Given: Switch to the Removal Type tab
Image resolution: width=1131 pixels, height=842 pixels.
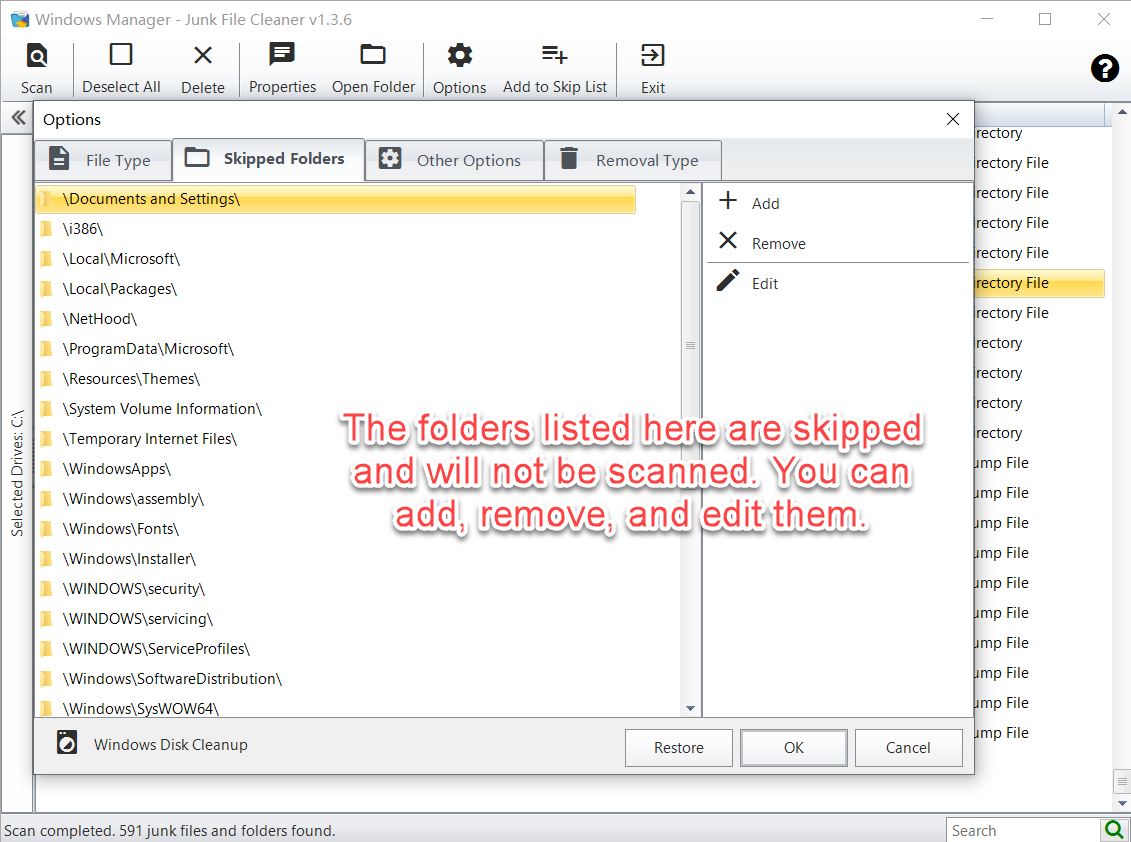Looking at the screenshot, I should click(633, 159).
